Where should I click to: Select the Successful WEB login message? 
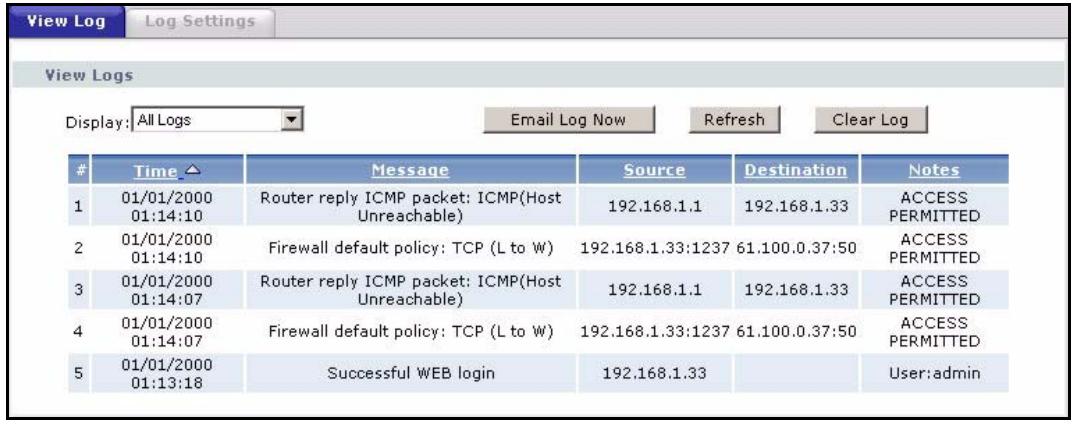(411, 374)
